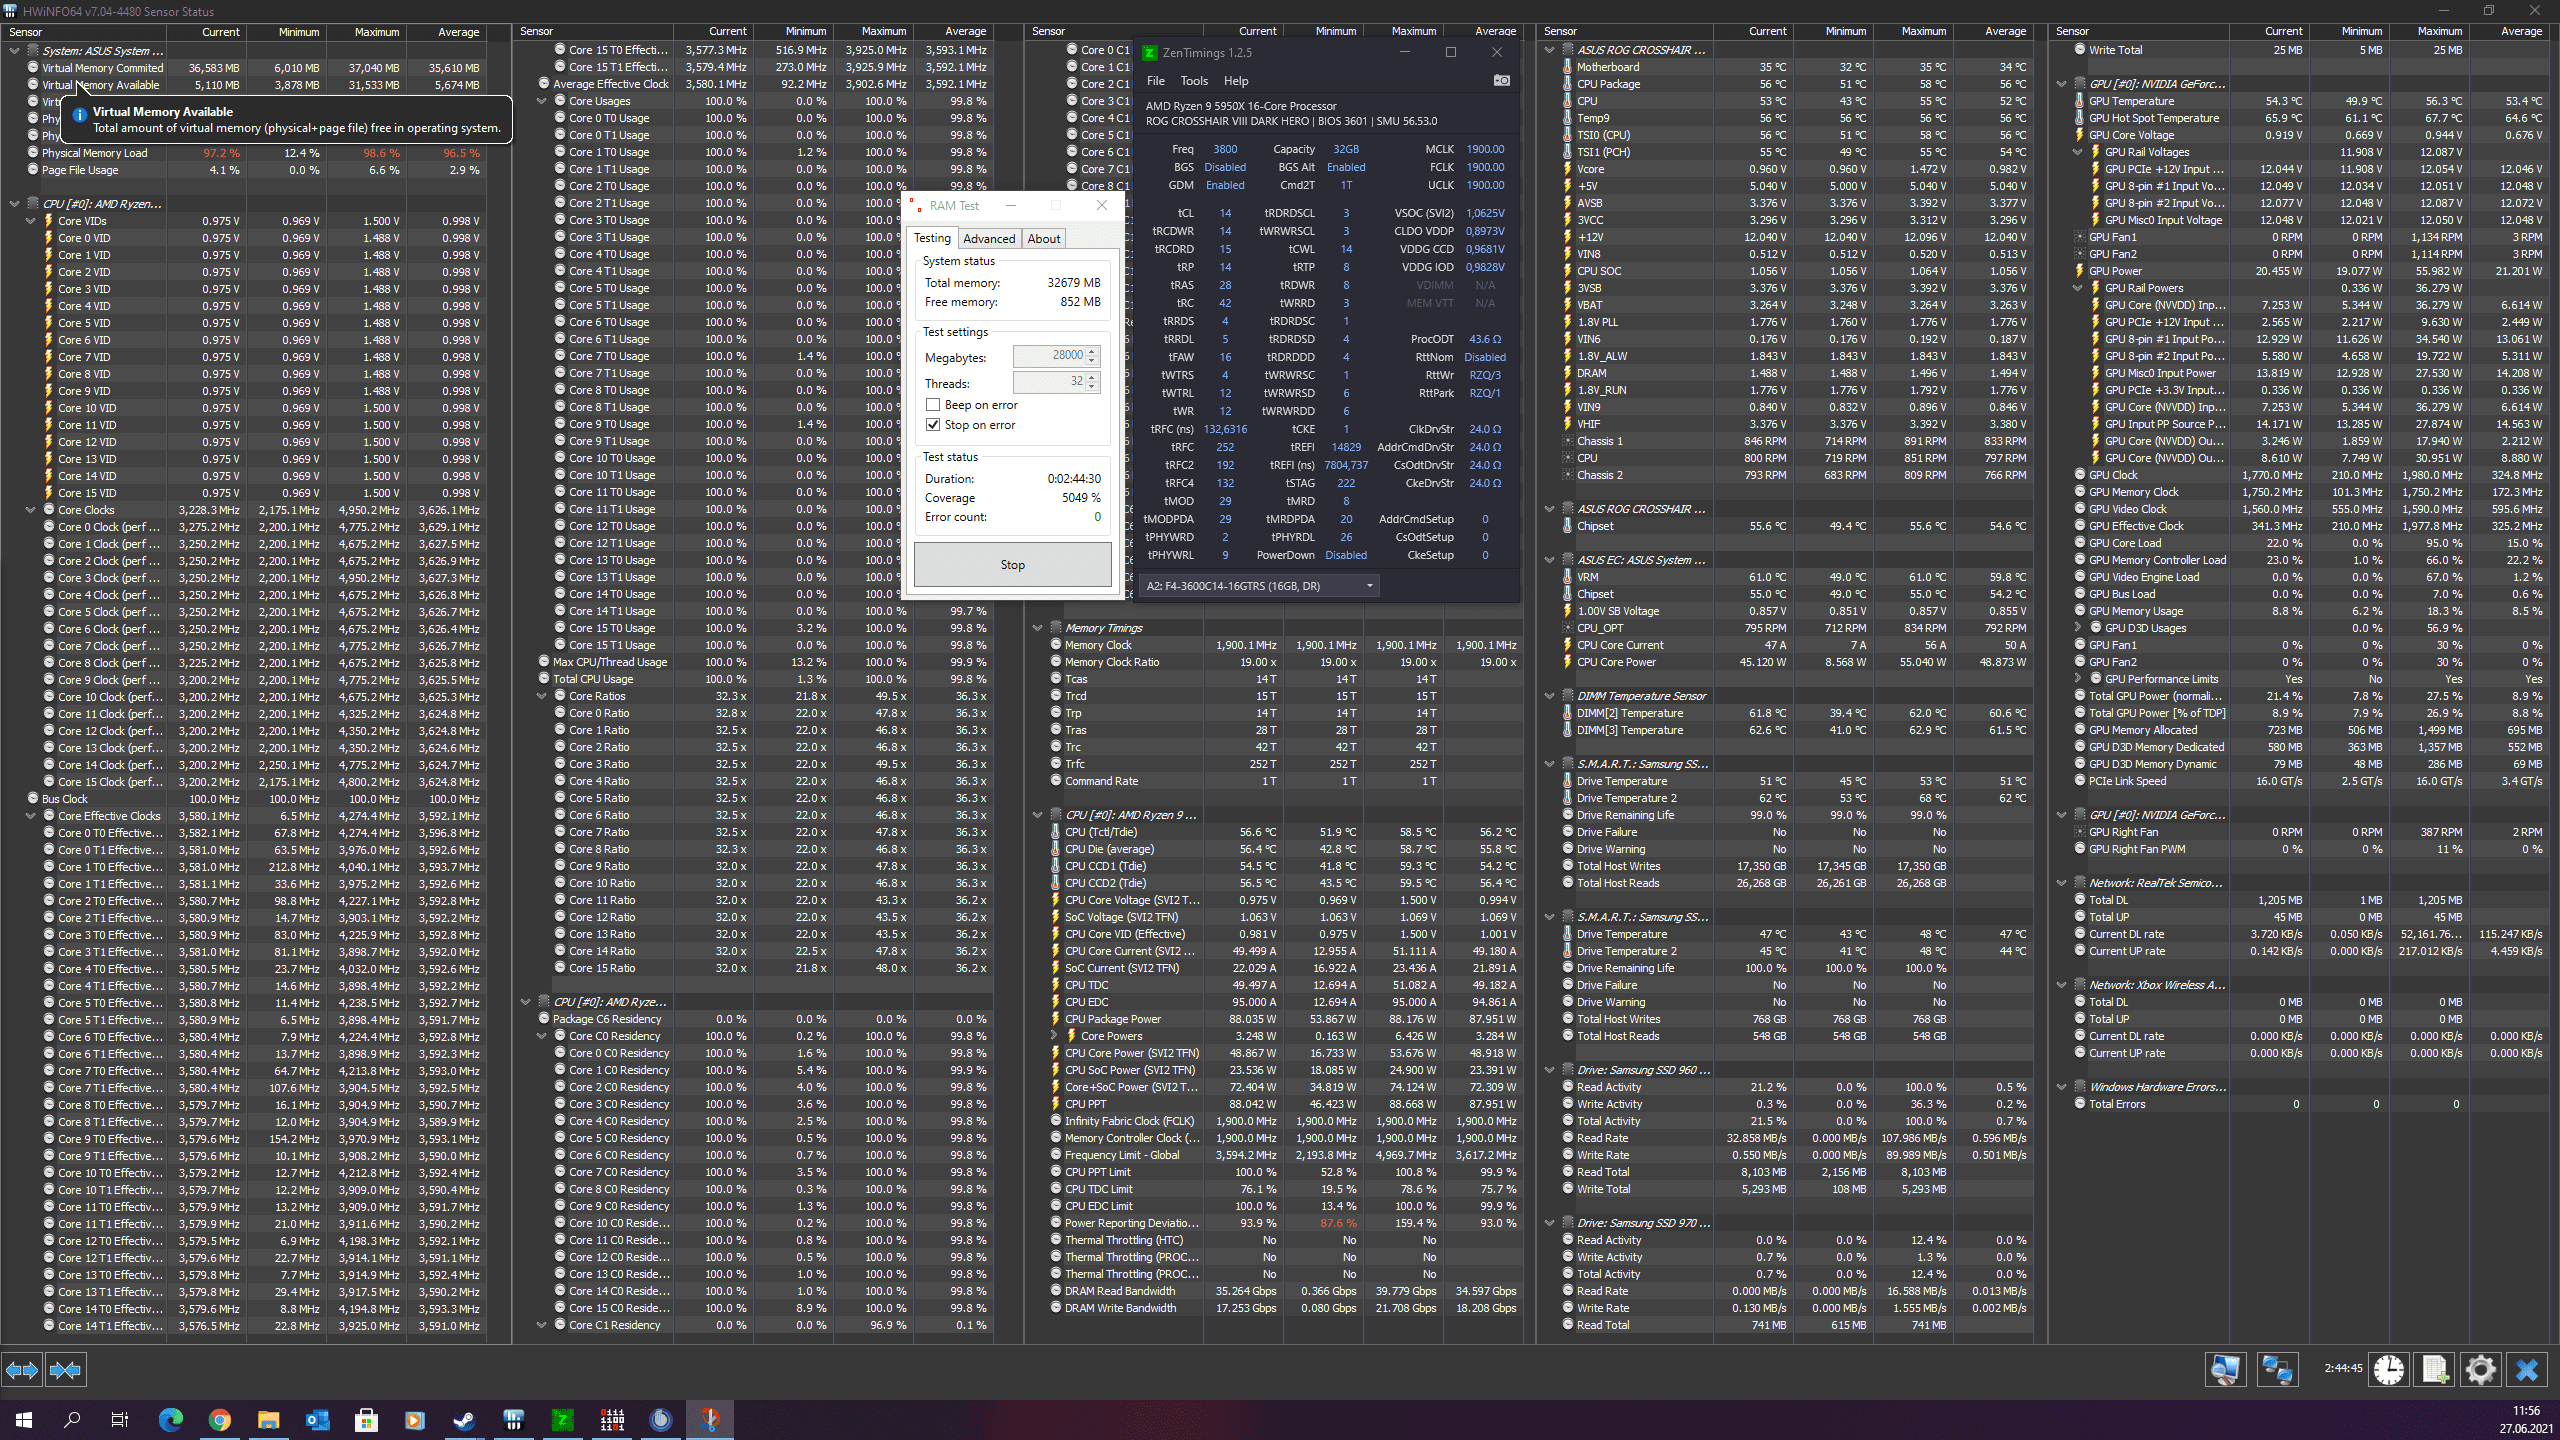2560x1440 pixels.
Task: Open Task View on taskbar
Action: tap(120, 1419)
